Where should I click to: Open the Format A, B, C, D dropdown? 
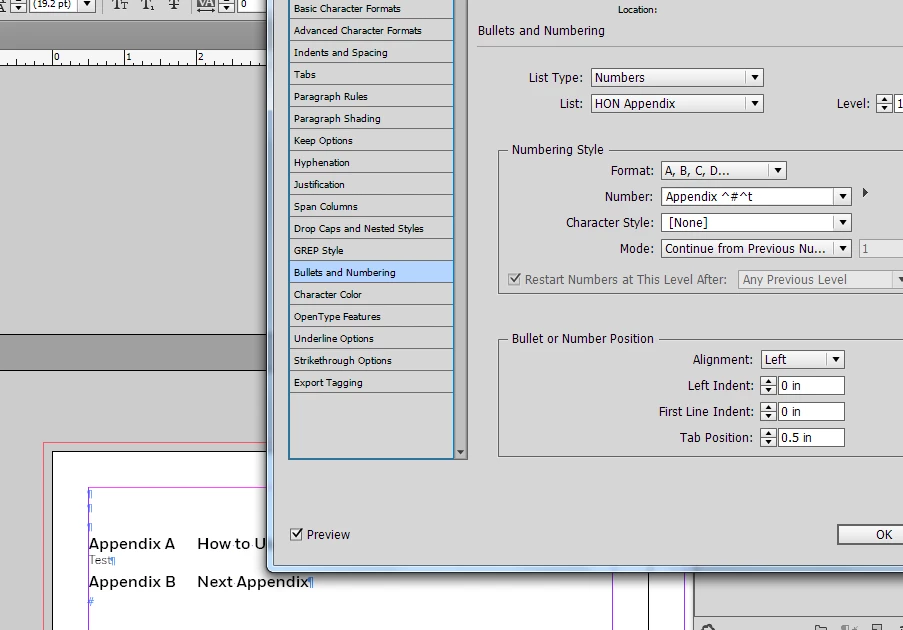pos(724,170)
